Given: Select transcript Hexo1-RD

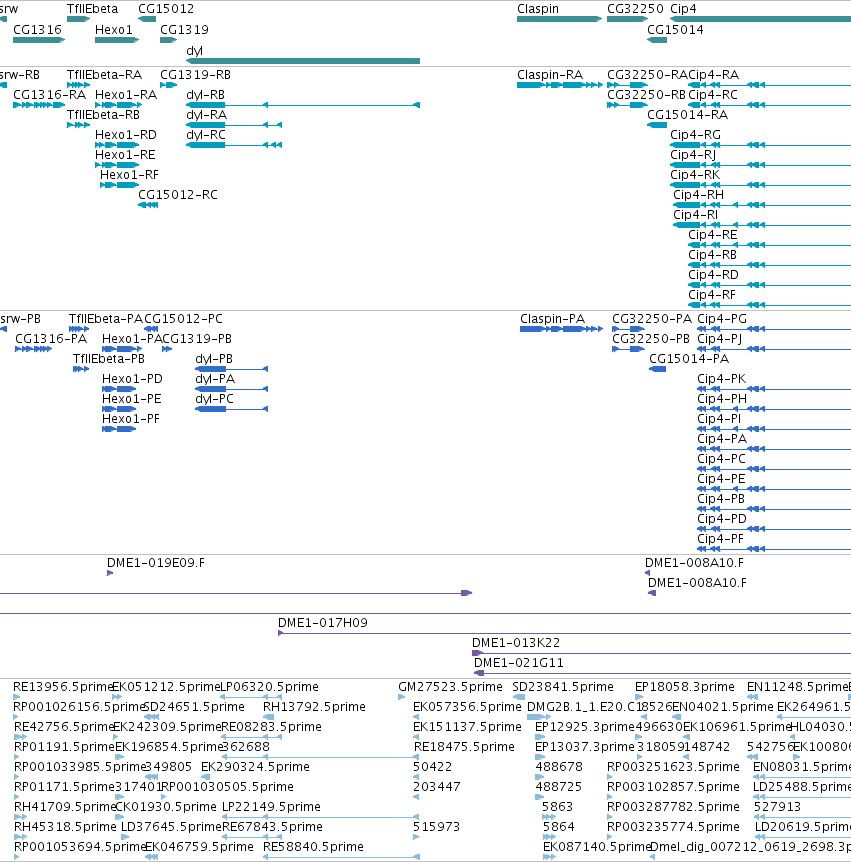Looking at the screenshot, I should coord(117,145).
